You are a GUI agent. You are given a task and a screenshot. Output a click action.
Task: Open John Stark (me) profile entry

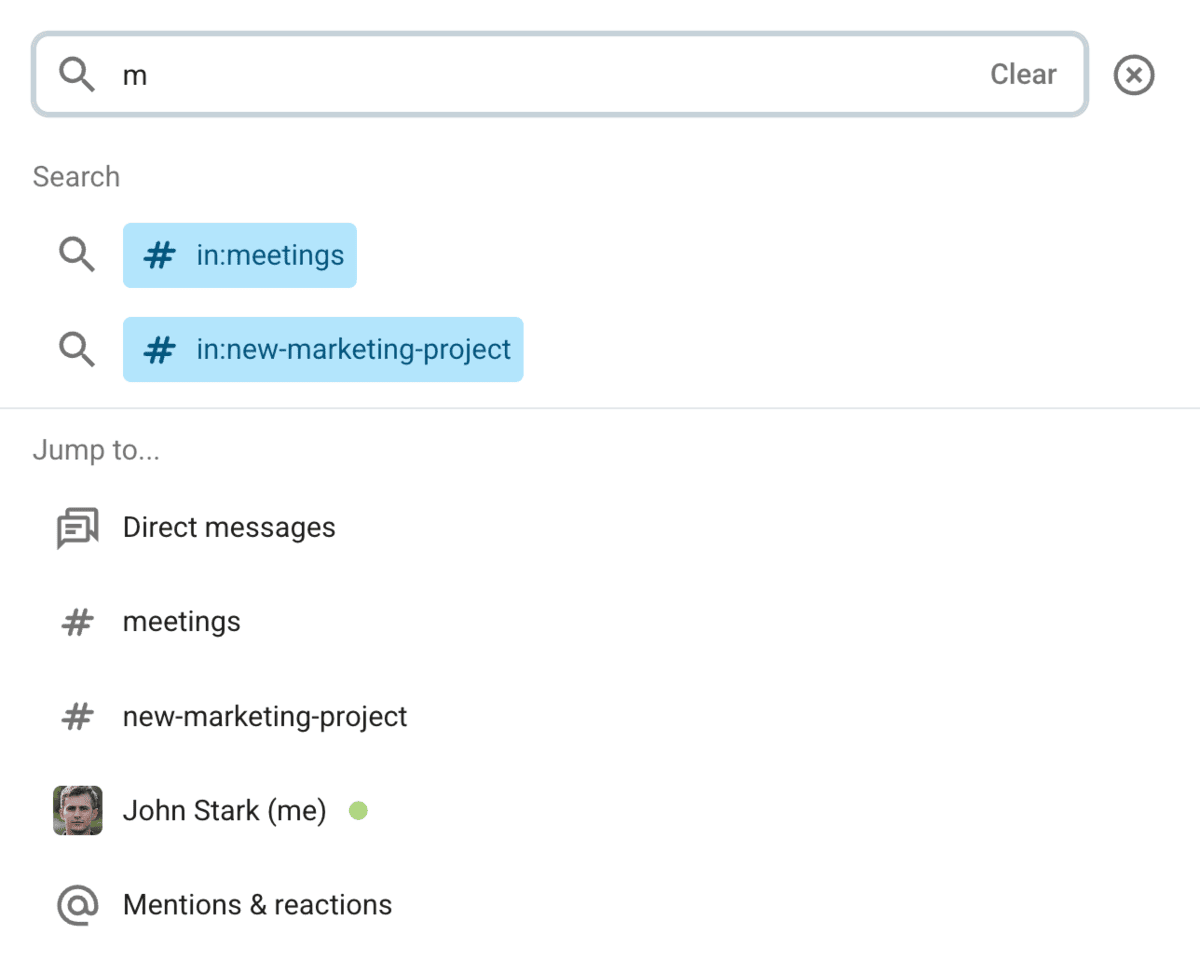click(x=224, y=811)
